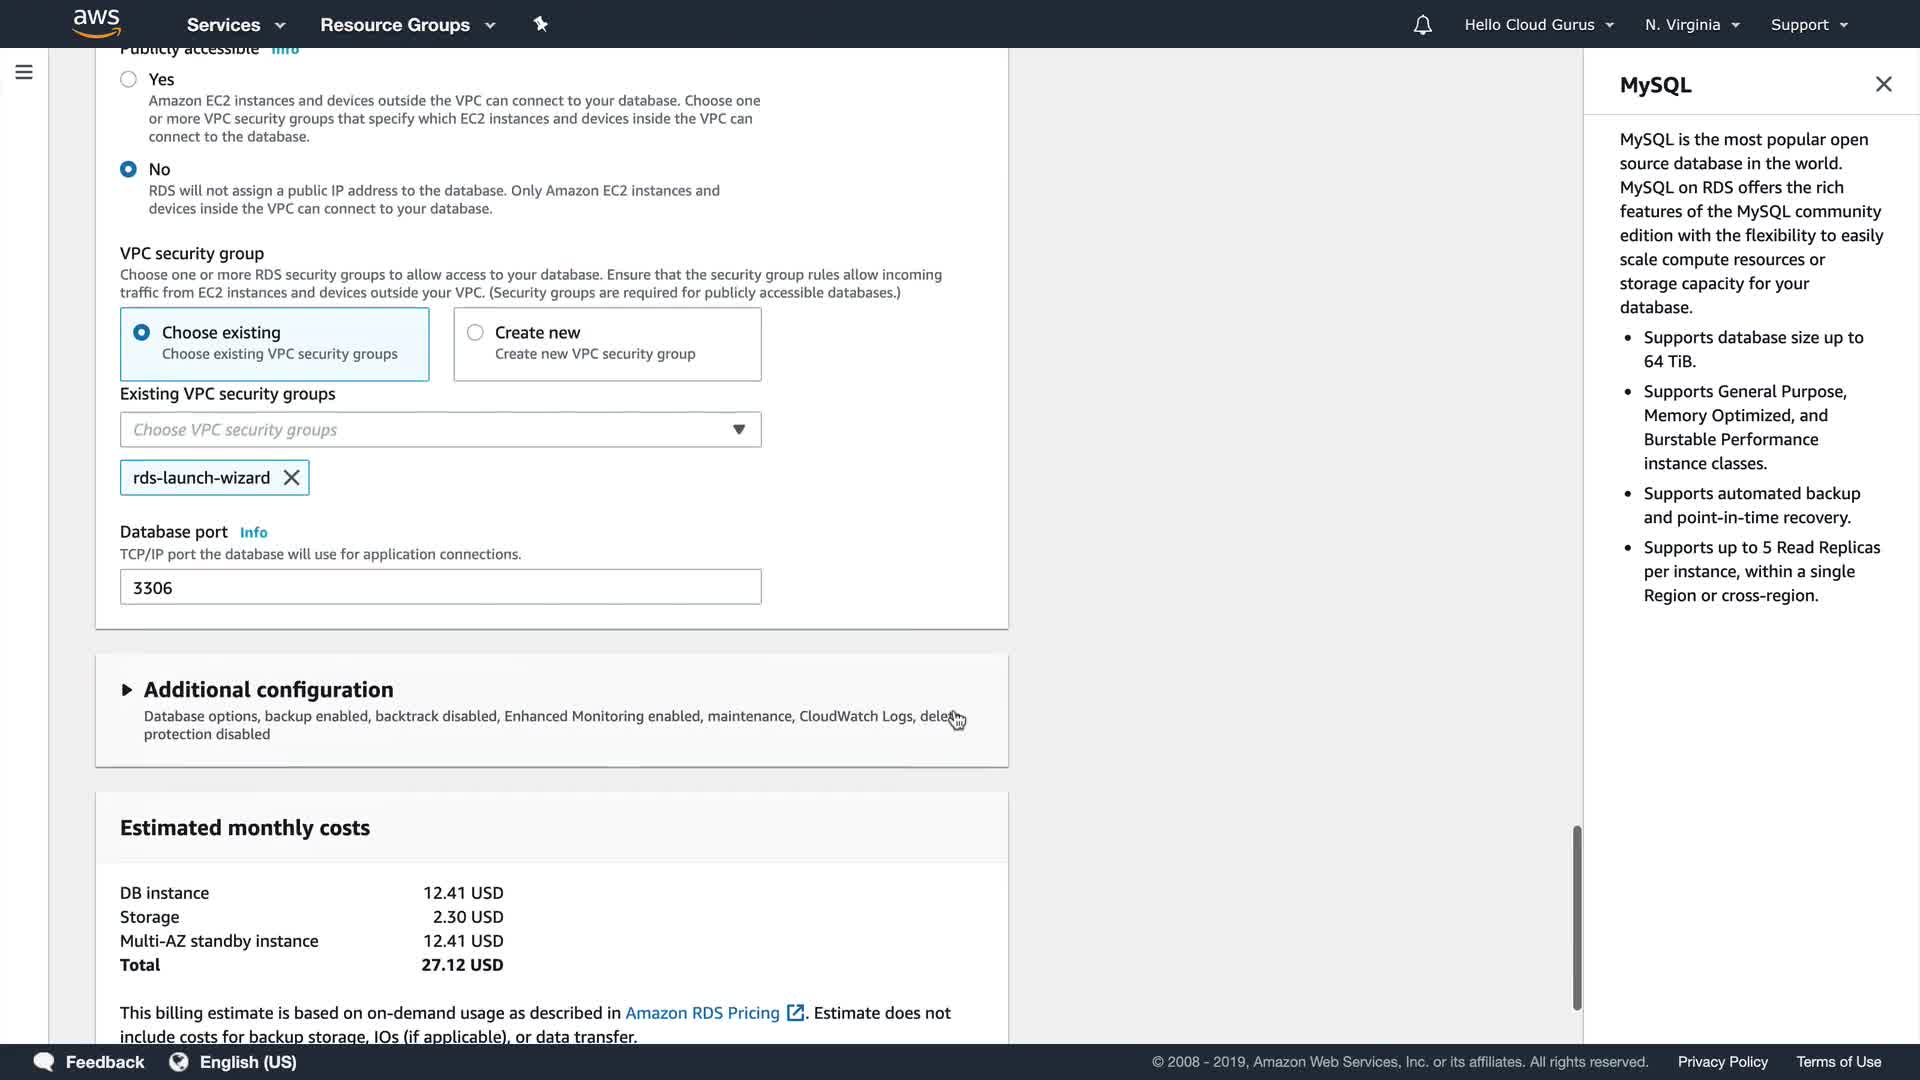Open the Amazon RDS Pricing link

click(x=702, y=1013)
